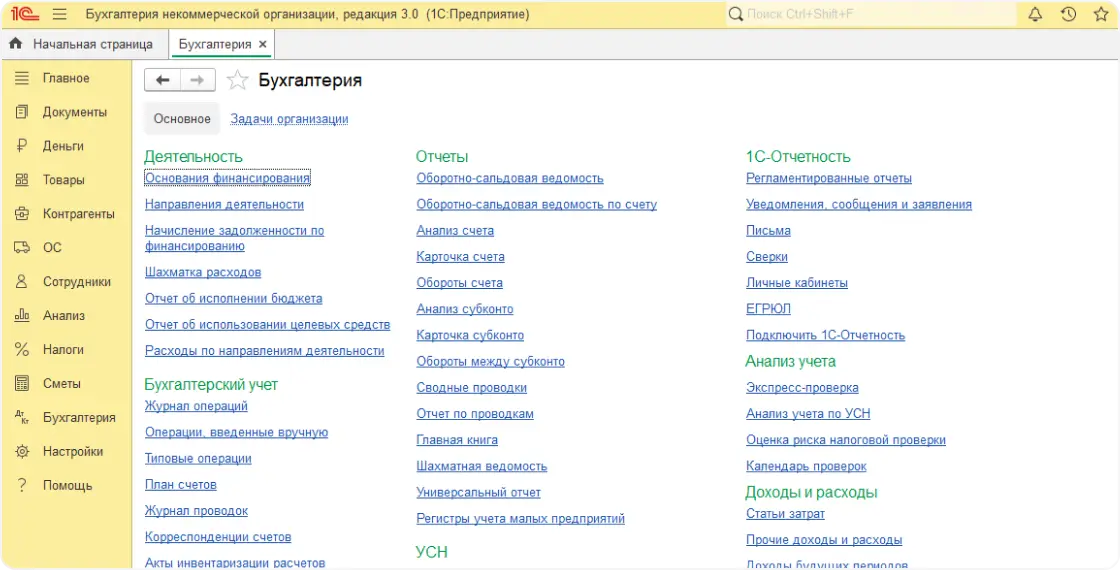The height and width of the screenshot is (570, 1120).
Task: Open Оборотно-сальдовая ведомость report
Action: [510, 178]
